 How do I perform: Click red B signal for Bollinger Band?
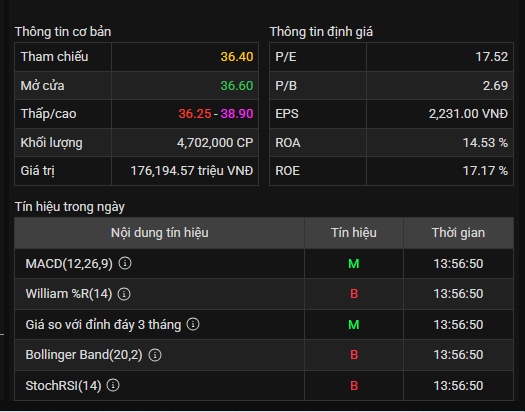[354, 355]
